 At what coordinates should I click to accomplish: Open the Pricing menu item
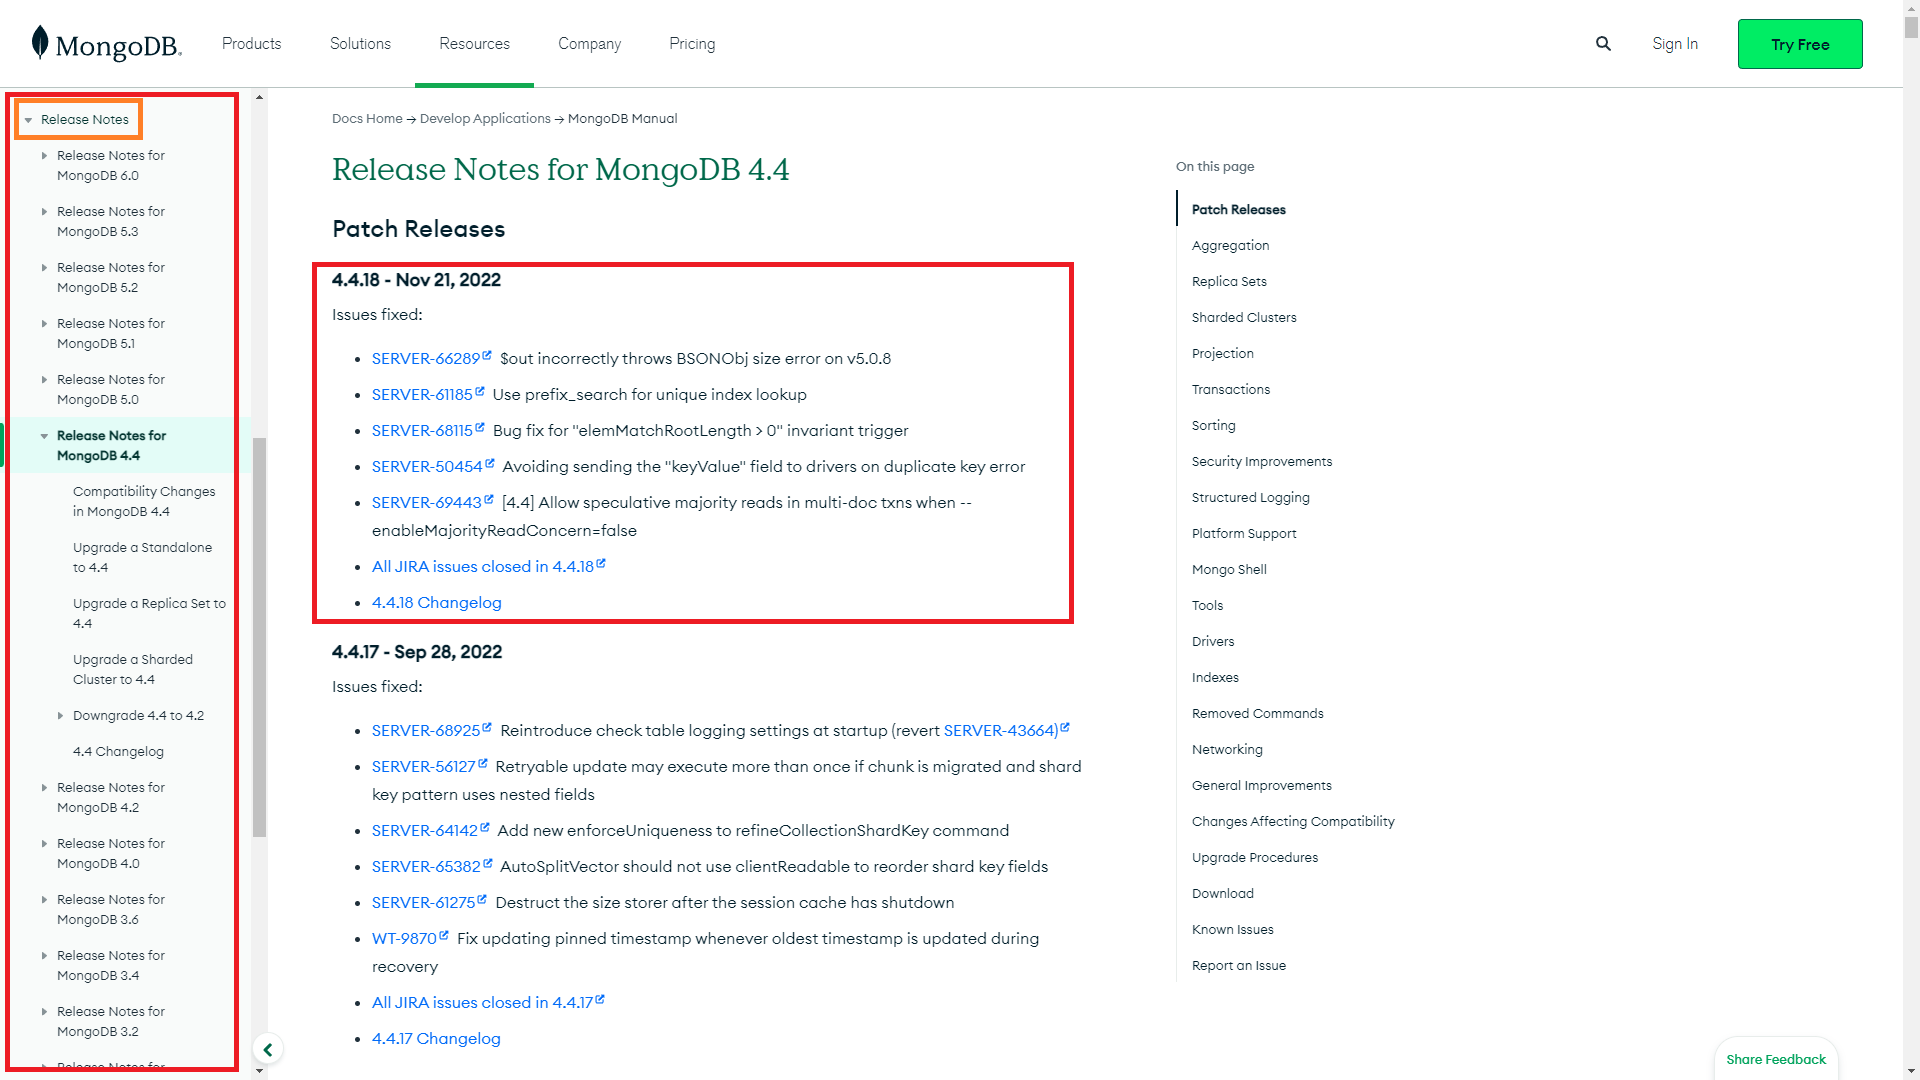pos(692,44)
